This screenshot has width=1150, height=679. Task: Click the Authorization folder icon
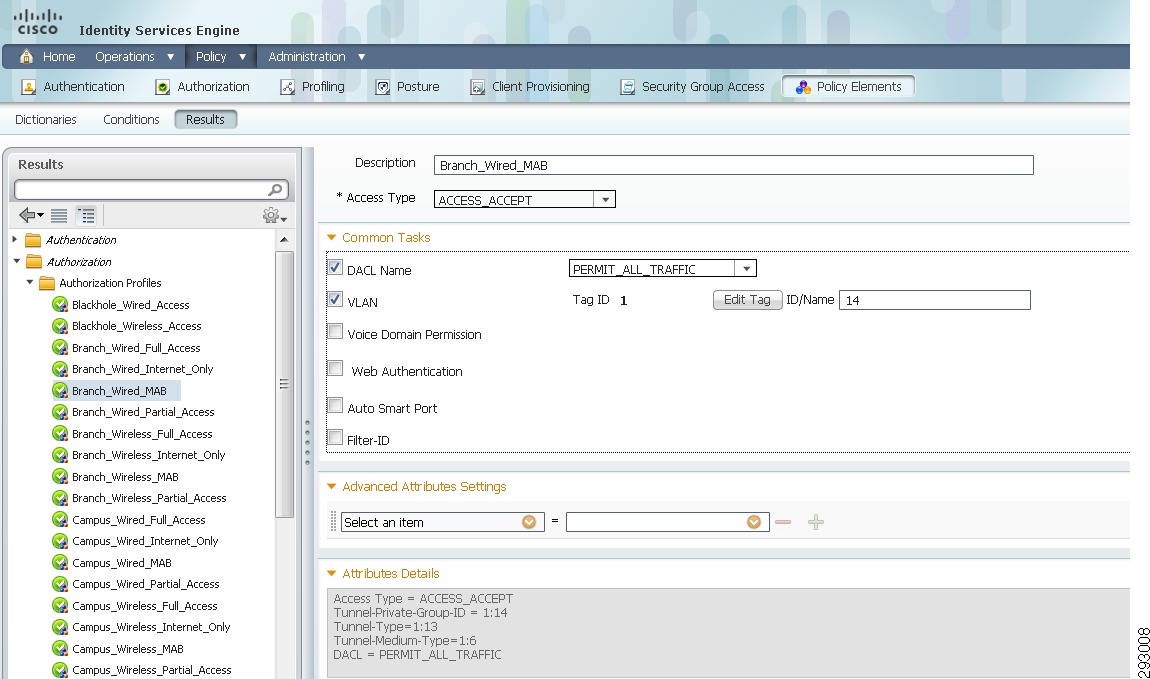pyautogui.click(x=34, y=262)
